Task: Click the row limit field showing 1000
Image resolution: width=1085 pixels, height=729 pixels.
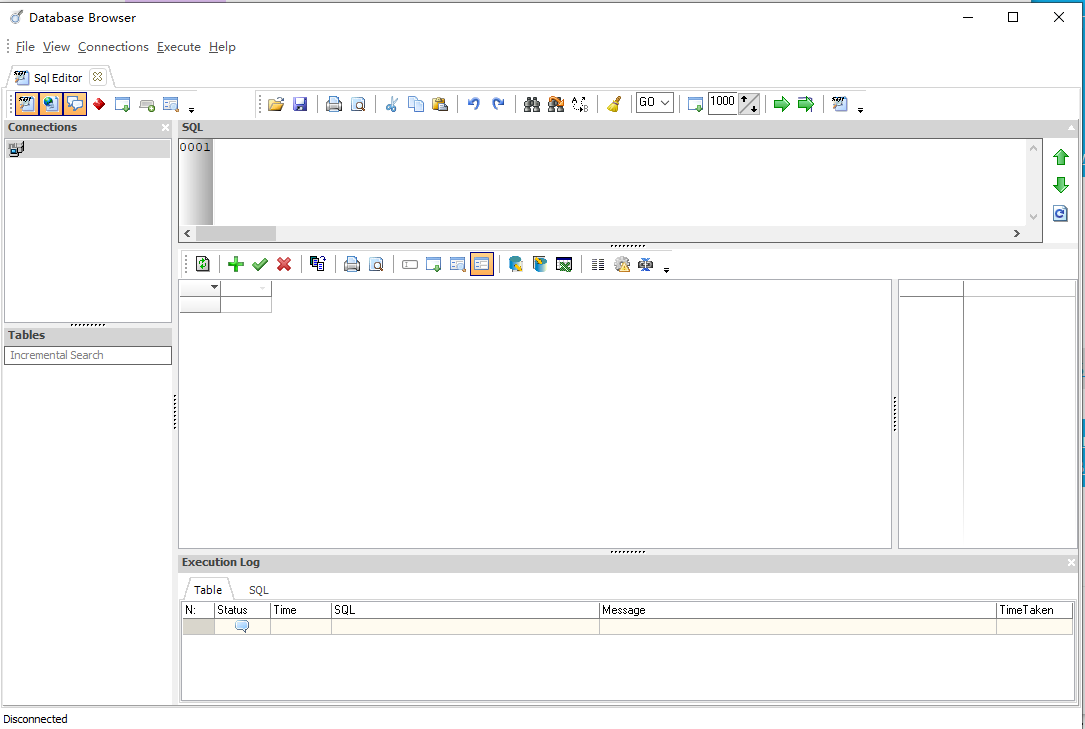Action: pyautogui.click(x=723, y=103)
